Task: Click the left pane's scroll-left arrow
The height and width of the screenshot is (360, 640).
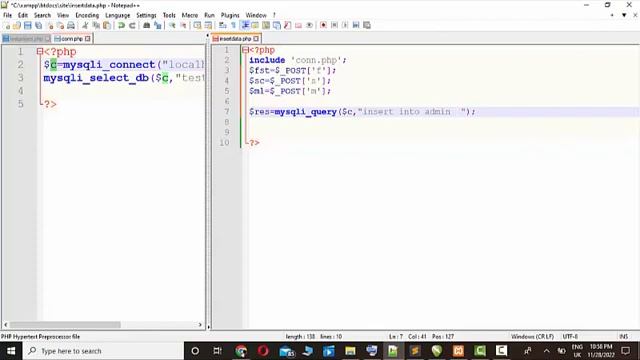Action: point(6,325)
